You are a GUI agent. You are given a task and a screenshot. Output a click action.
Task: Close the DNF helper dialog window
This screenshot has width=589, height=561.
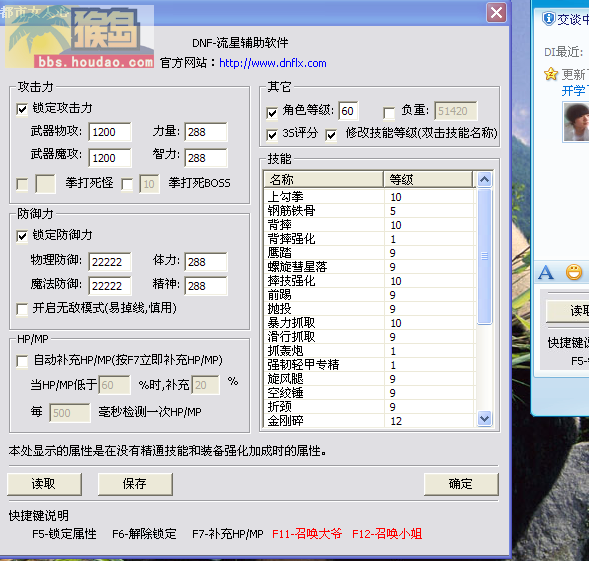(x=496, y=13)
